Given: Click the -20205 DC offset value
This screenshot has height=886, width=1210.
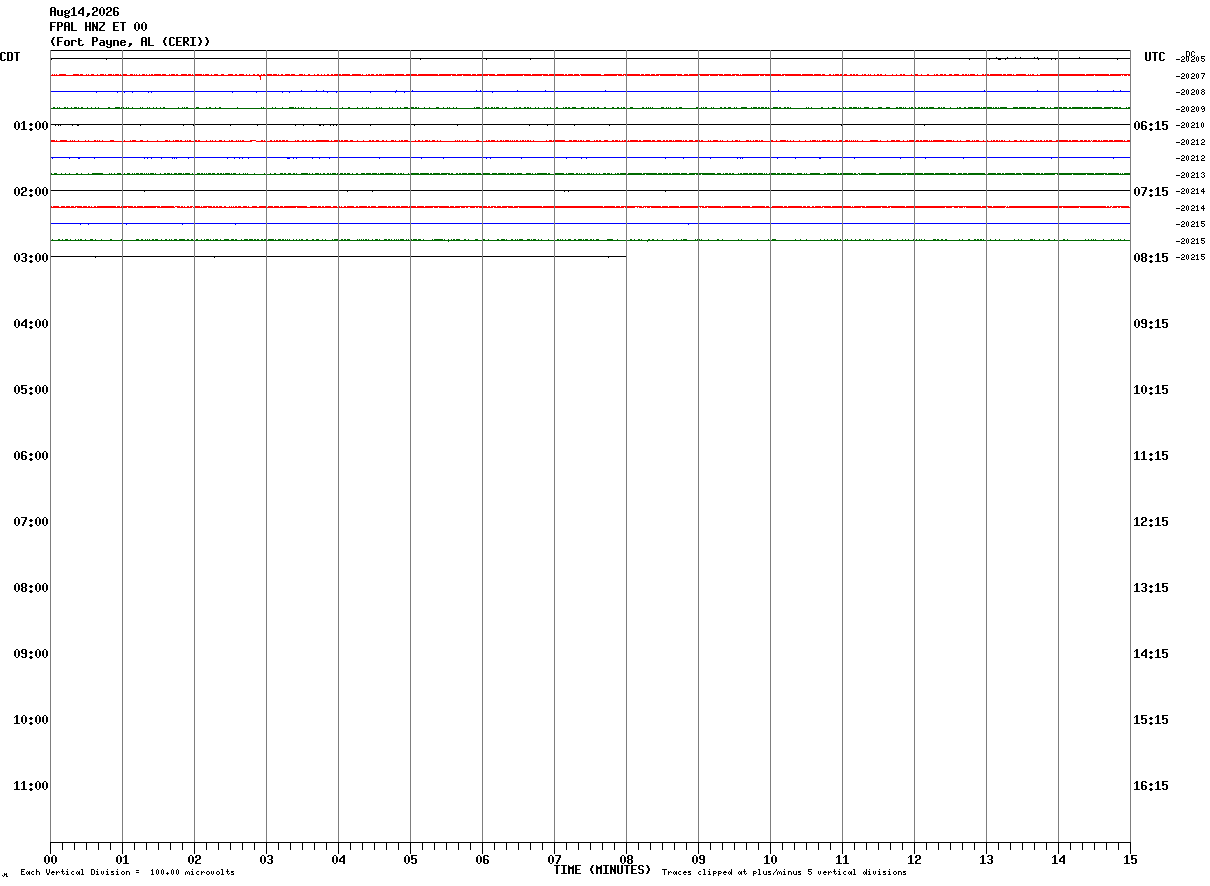Looking at the screenshot, I should tap(1191, 59).
